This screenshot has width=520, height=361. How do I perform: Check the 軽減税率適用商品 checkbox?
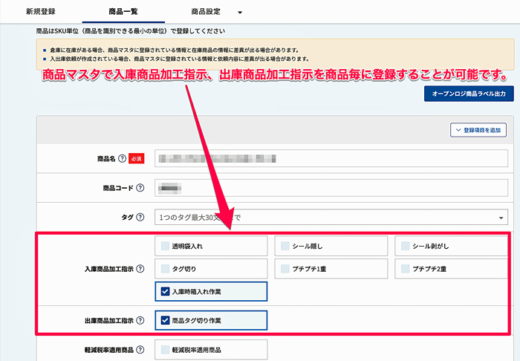click(x=165, y=350)
